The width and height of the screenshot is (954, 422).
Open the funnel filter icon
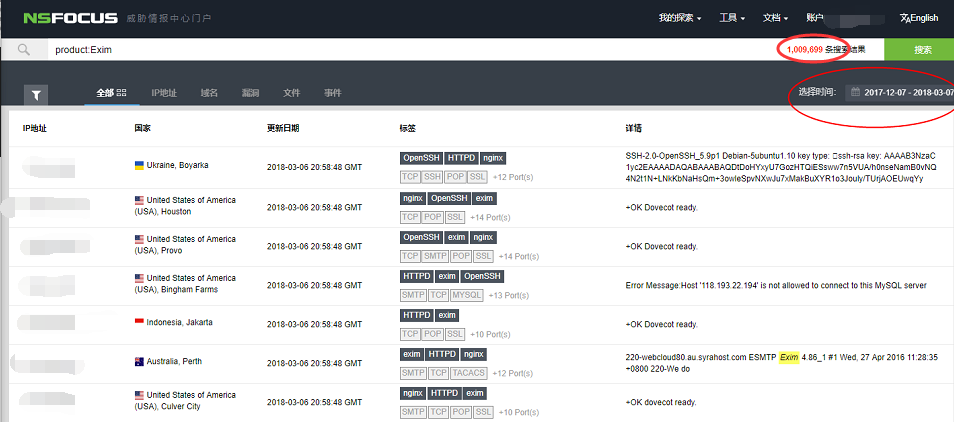36,94
